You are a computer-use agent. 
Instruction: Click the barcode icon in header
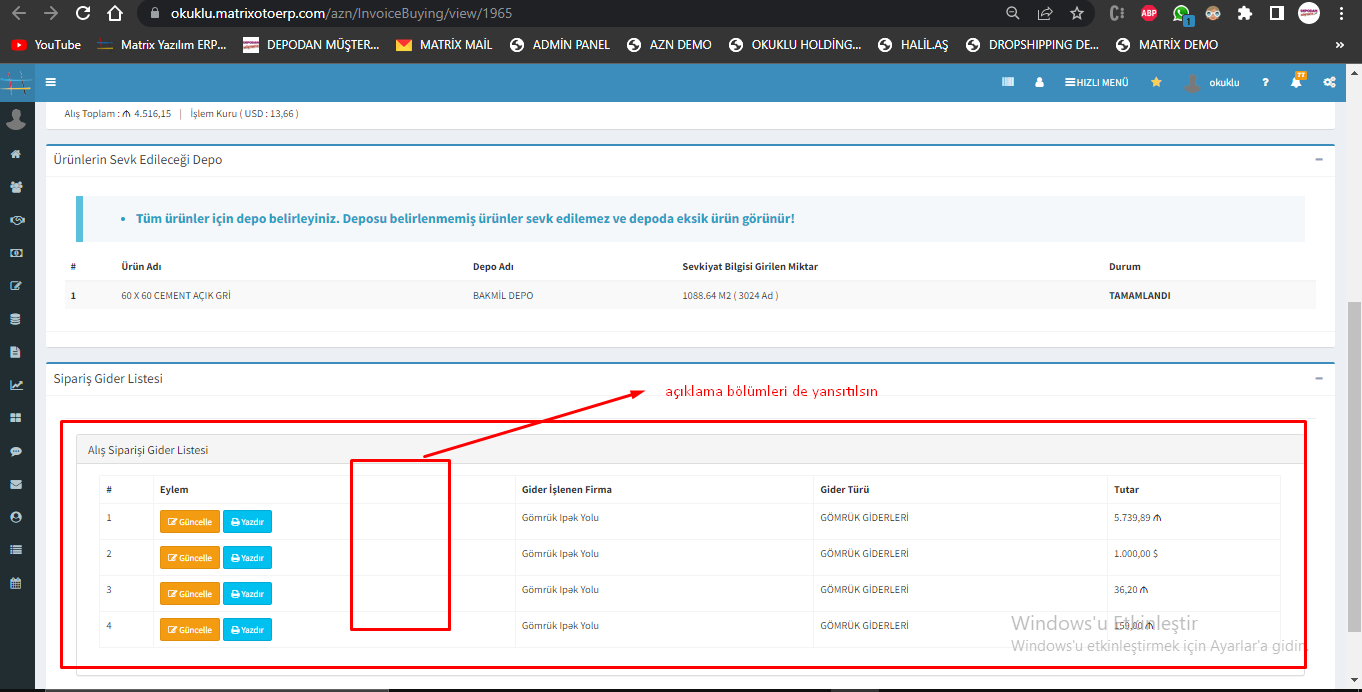click(1008, 83)
